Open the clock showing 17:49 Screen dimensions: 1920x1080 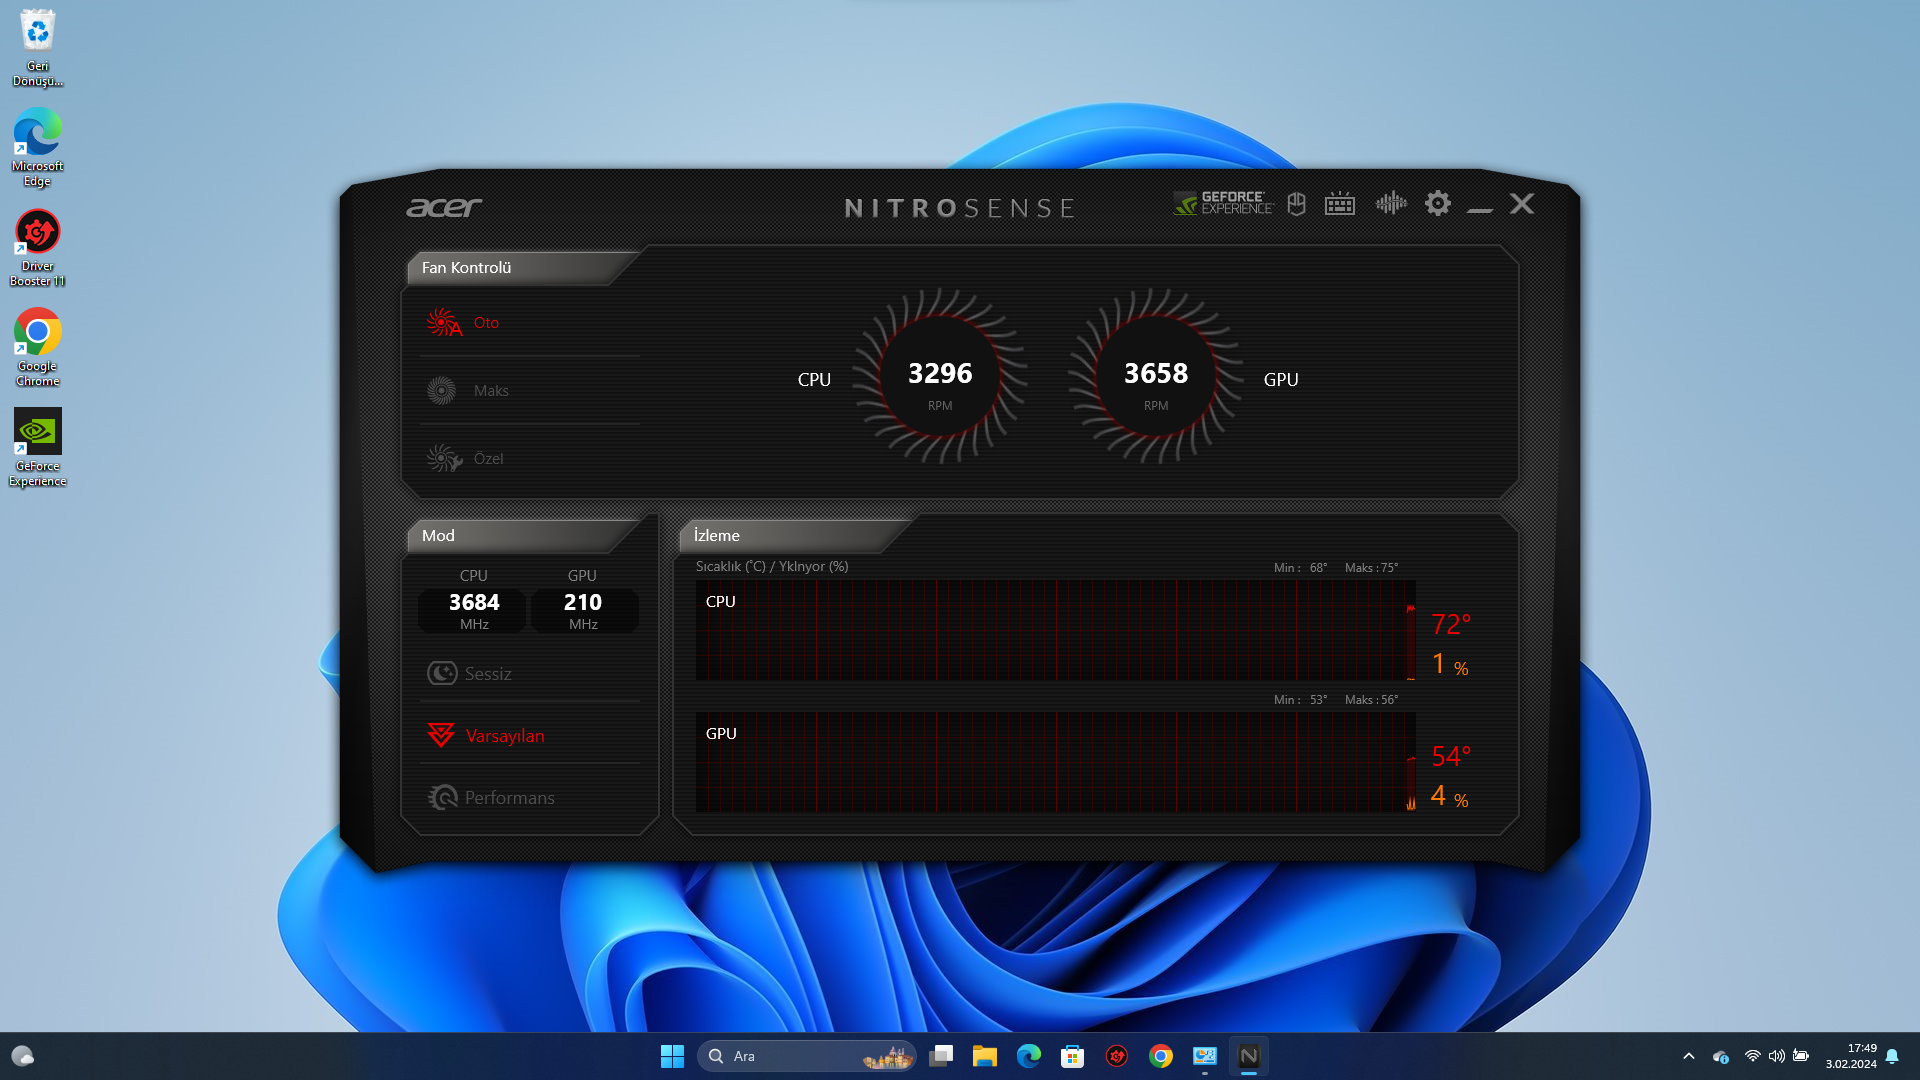click(1851, 1056)
